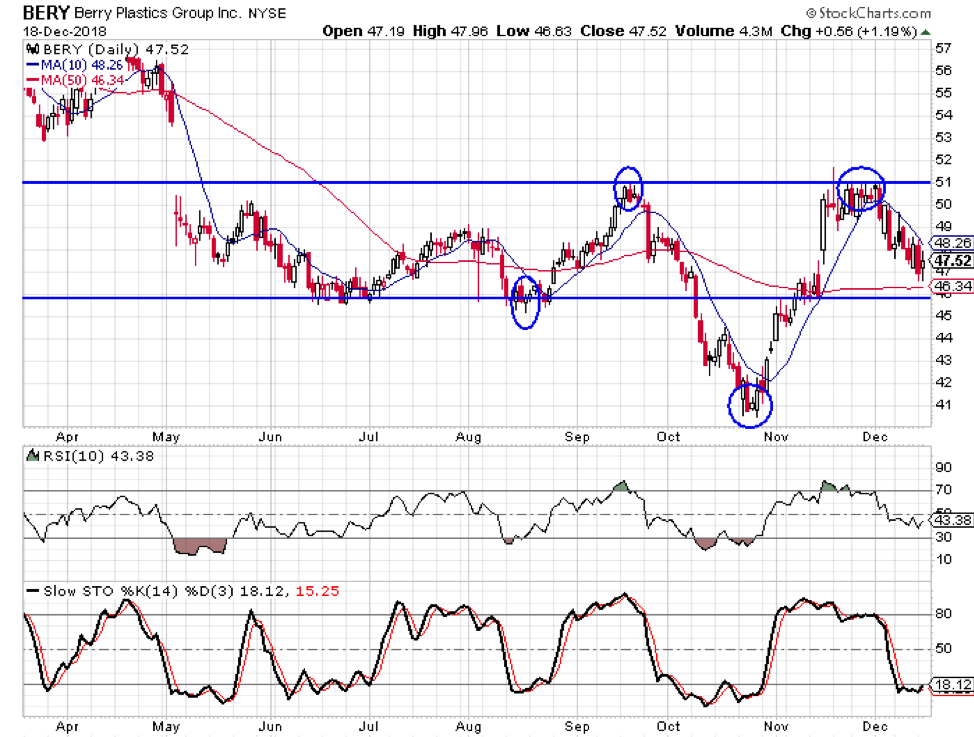Click the MA(10) 48.26 legend text
This screenshot has width=974, height=737.
coord(82,65)
